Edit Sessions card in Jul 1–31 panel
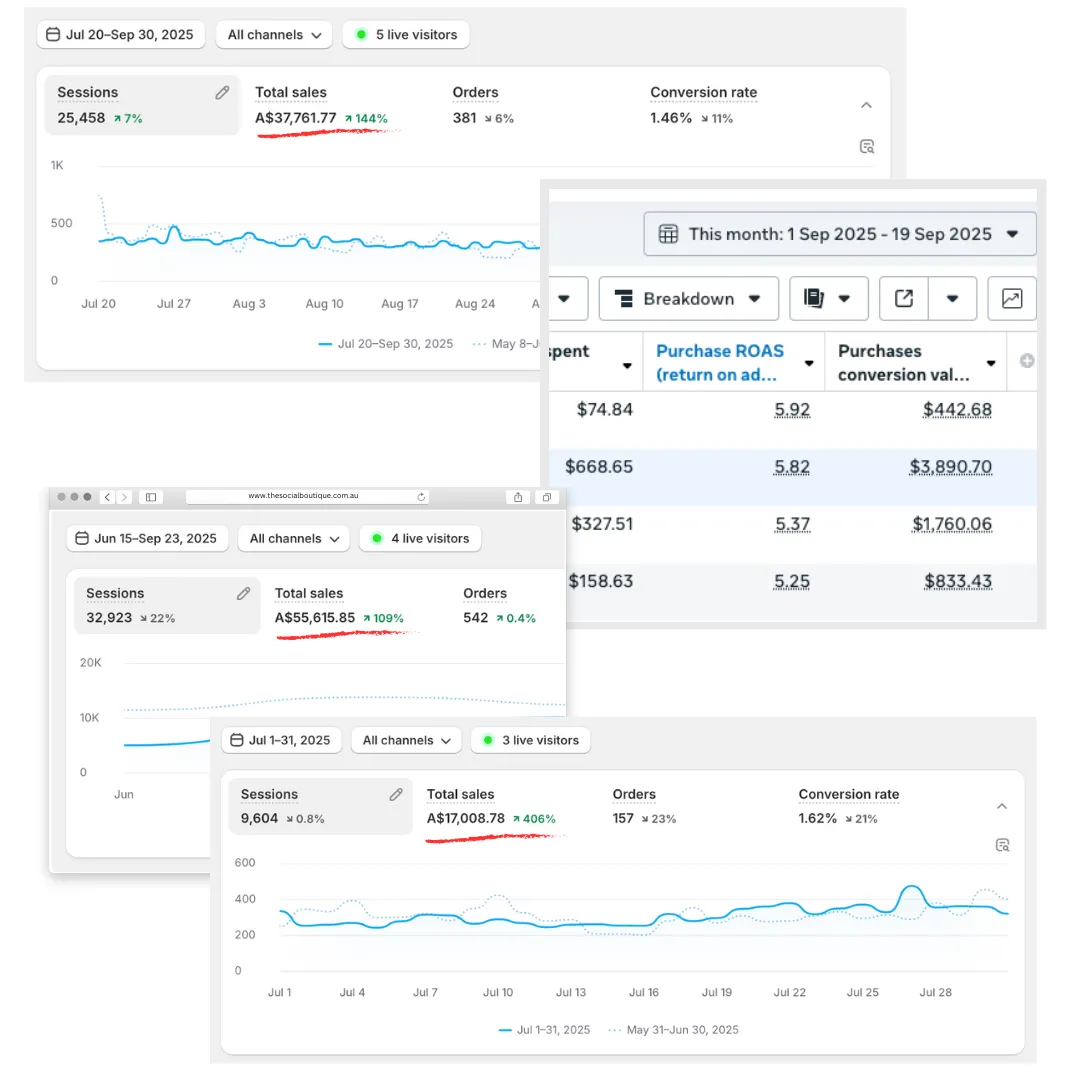The image size is (1080, 1080). click(396, 795)
